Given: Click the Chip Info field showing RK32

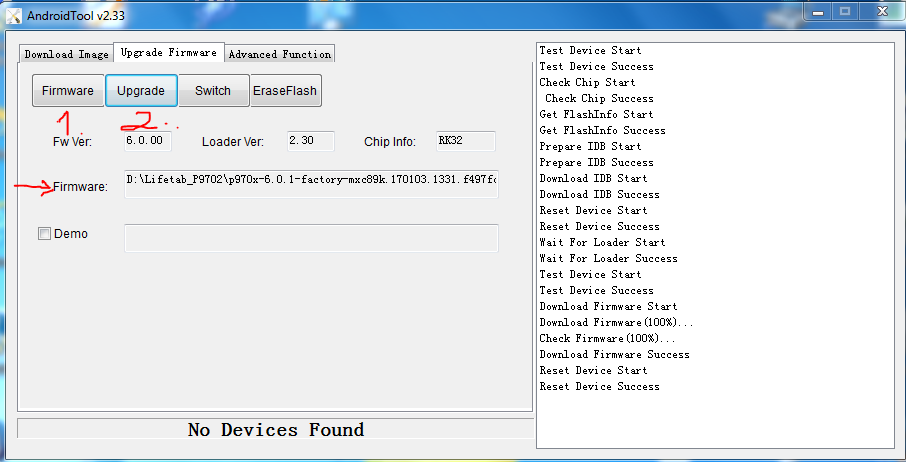Looking at the screenshot, I should click(x=466, y=141).
